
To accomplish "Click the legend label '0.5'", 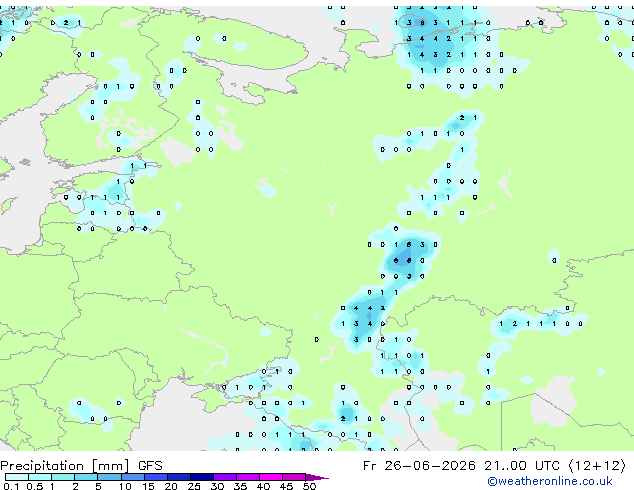I will 35,486.
